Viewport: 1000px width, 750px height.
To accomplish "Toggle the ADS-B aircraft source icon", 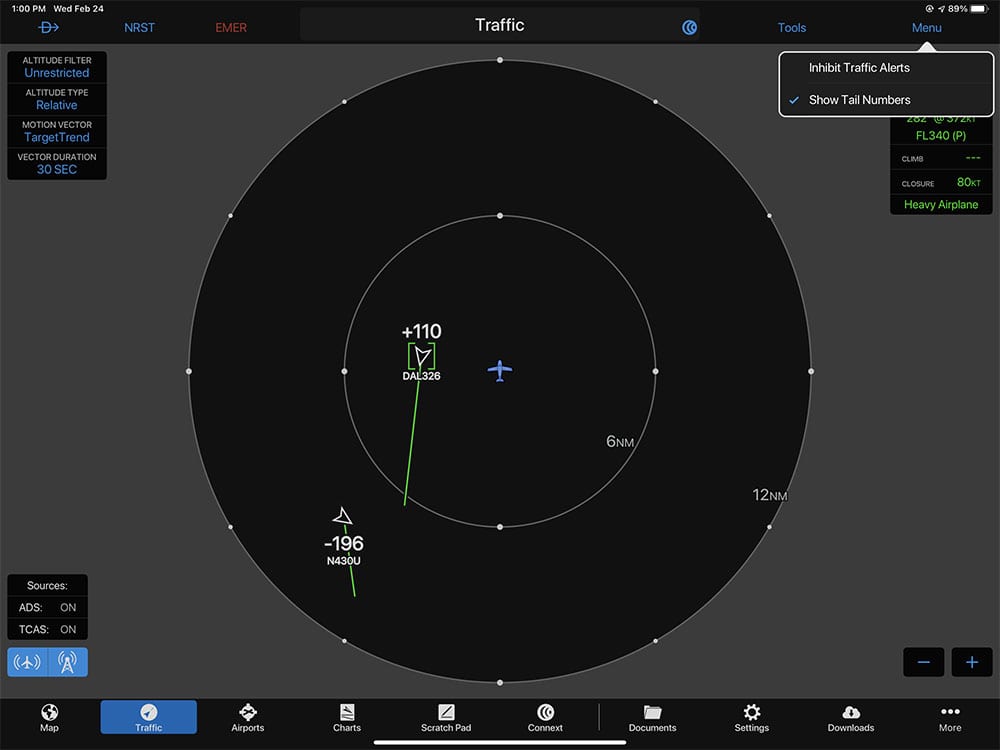I will pyautogui.click(x=27, y=662).
